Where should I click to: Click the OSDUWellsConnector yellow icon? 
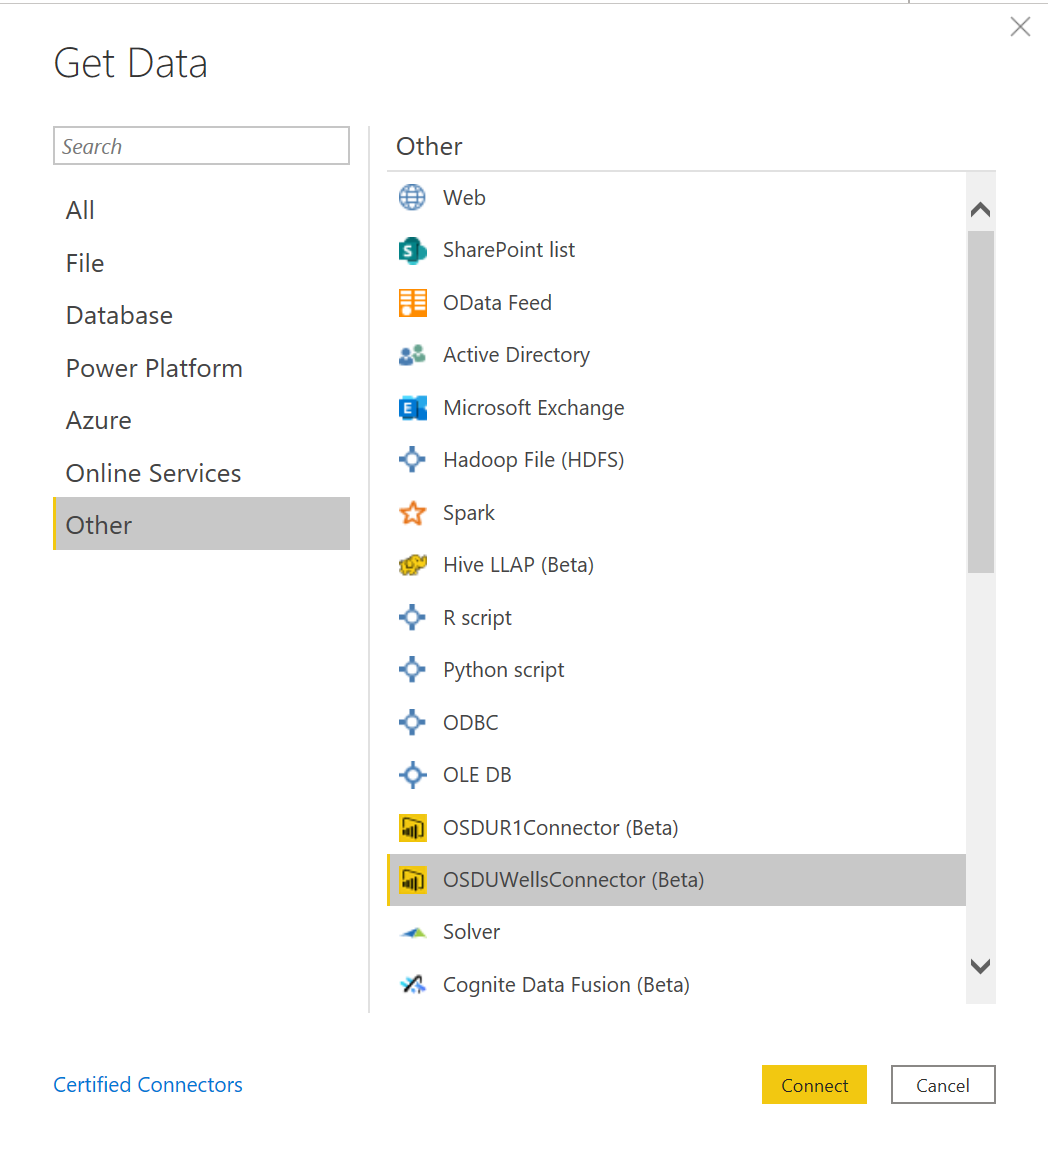click(x=413, y=880)
